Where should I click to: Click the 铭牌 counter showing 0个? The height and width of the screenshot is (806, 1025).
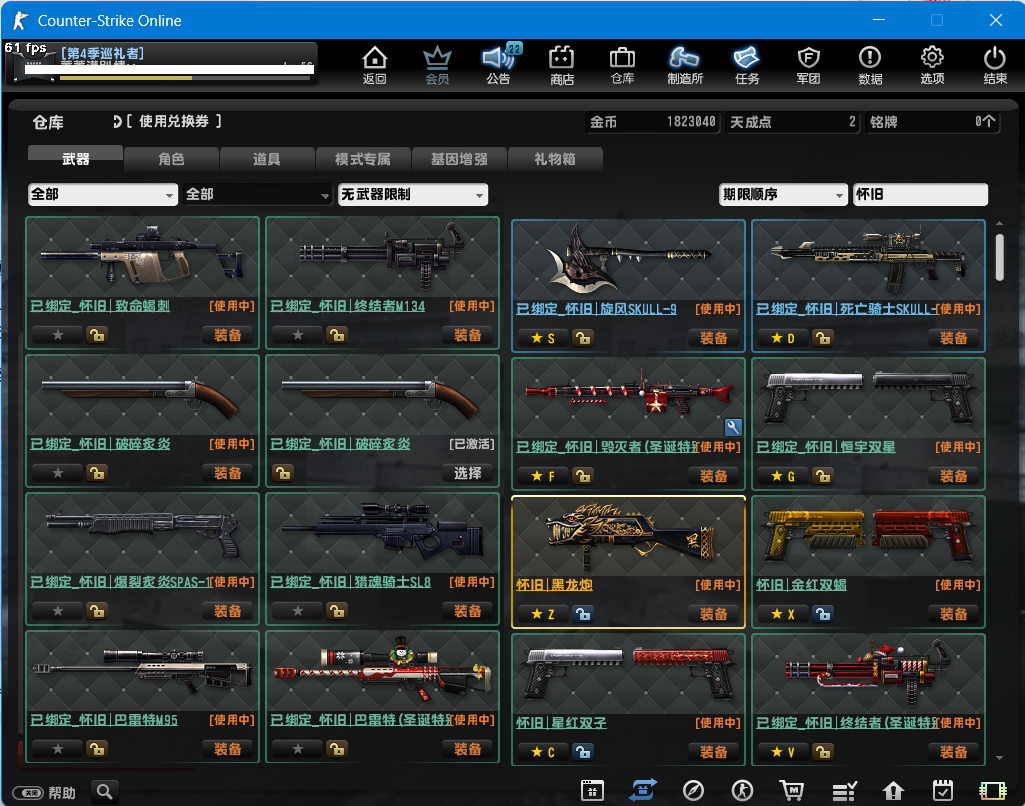[933, 122]
